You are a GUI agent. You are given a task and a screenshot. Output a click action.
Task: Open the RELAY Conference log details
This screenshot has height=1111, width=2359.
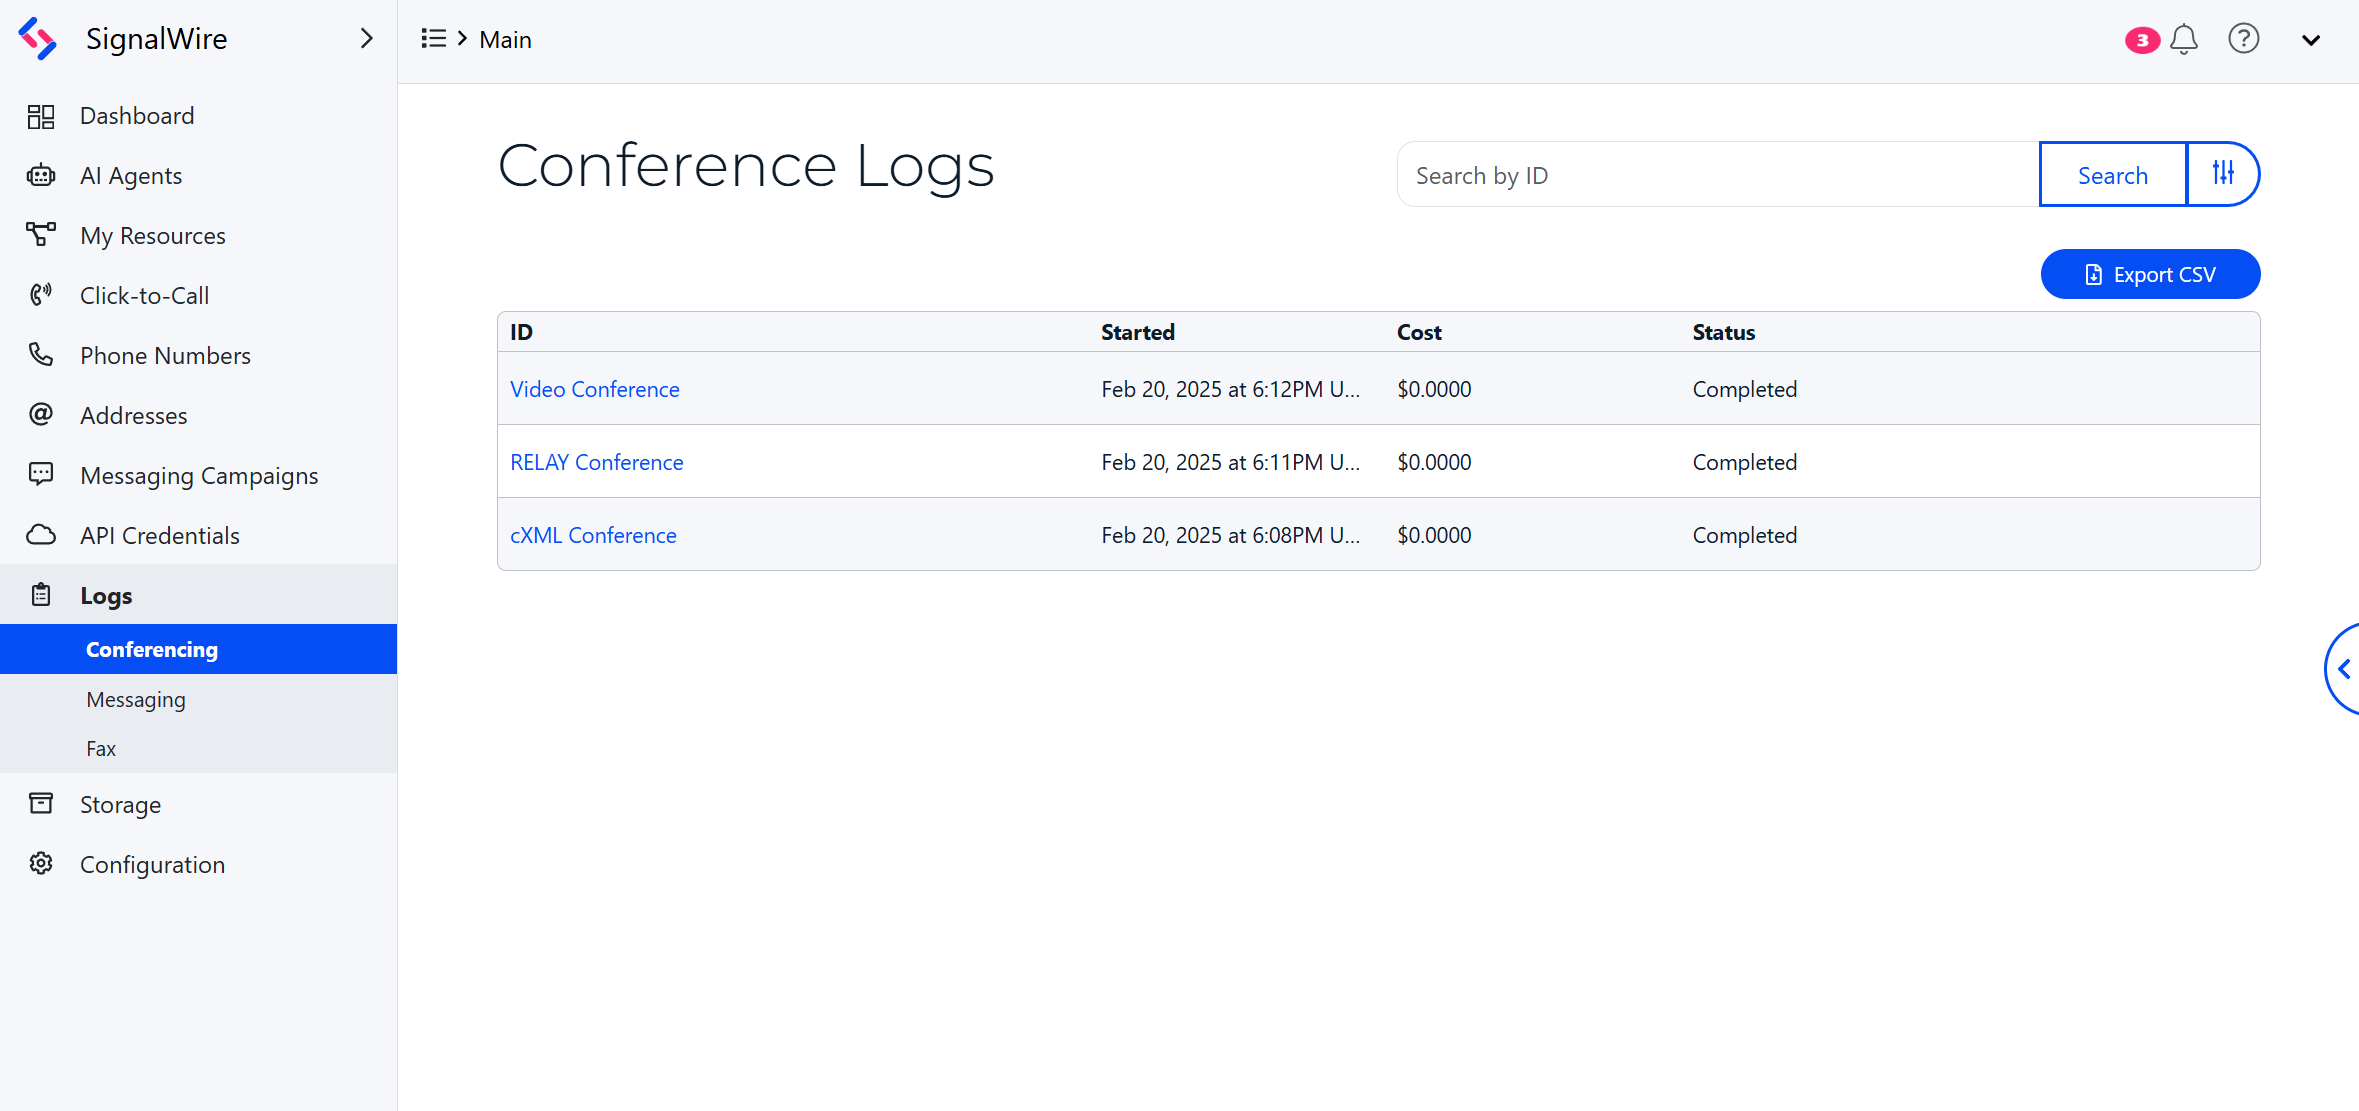pos(596,461)
